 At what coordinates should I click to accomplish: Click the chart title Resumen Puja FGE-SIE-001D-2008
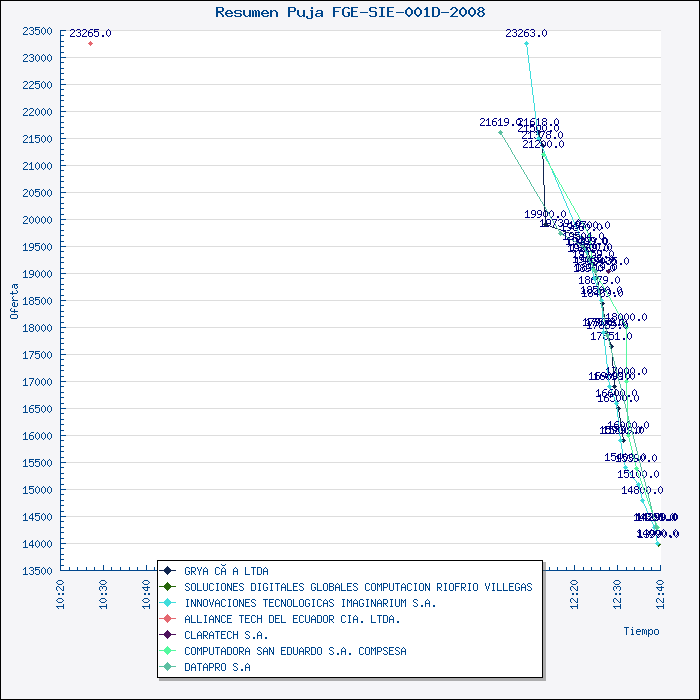click(350, 12)
